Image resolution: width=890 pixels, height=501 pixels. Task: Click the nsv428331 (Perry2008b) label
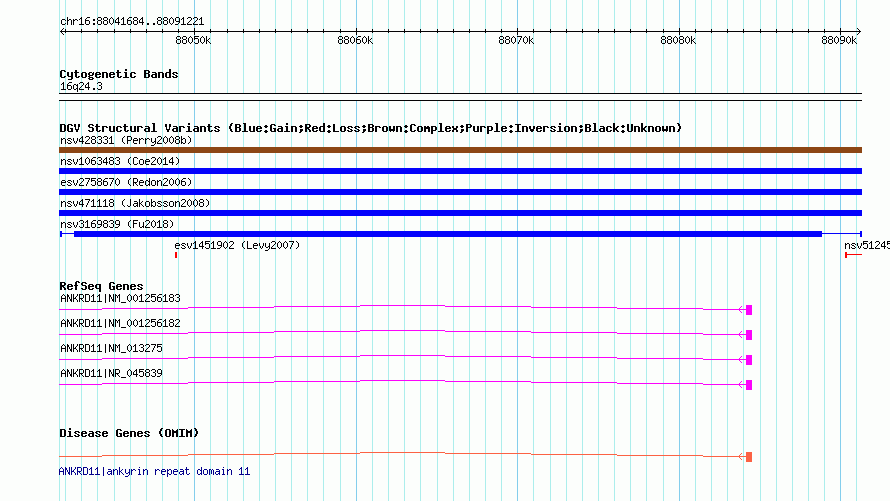coord(126,140)
